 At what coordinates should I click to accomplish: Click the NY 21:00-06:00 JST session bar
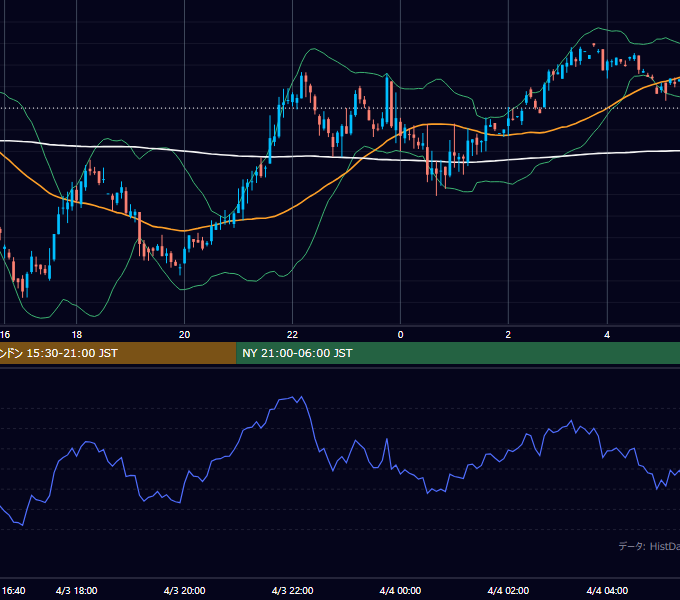[458, 353]
